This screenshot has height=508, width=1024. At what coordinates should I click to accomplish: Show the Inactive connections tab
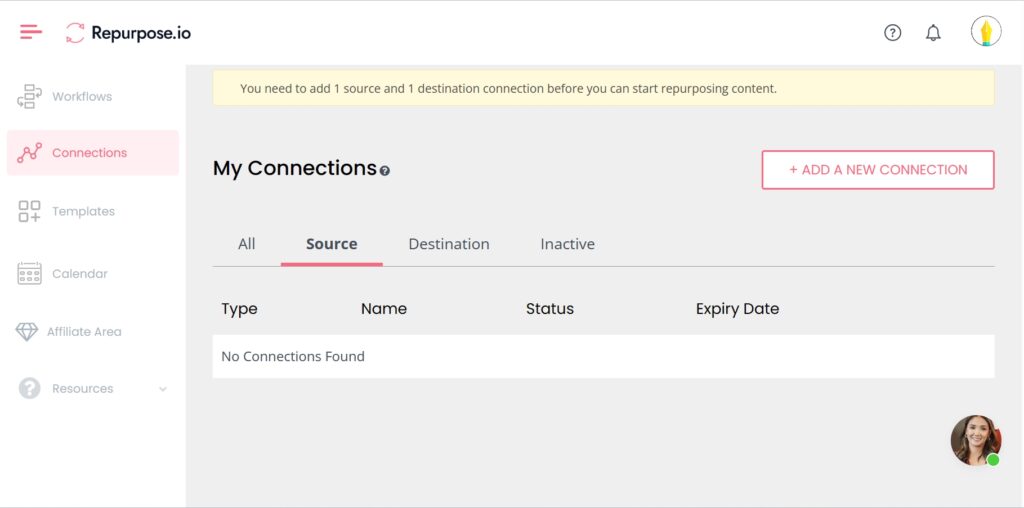568,244
